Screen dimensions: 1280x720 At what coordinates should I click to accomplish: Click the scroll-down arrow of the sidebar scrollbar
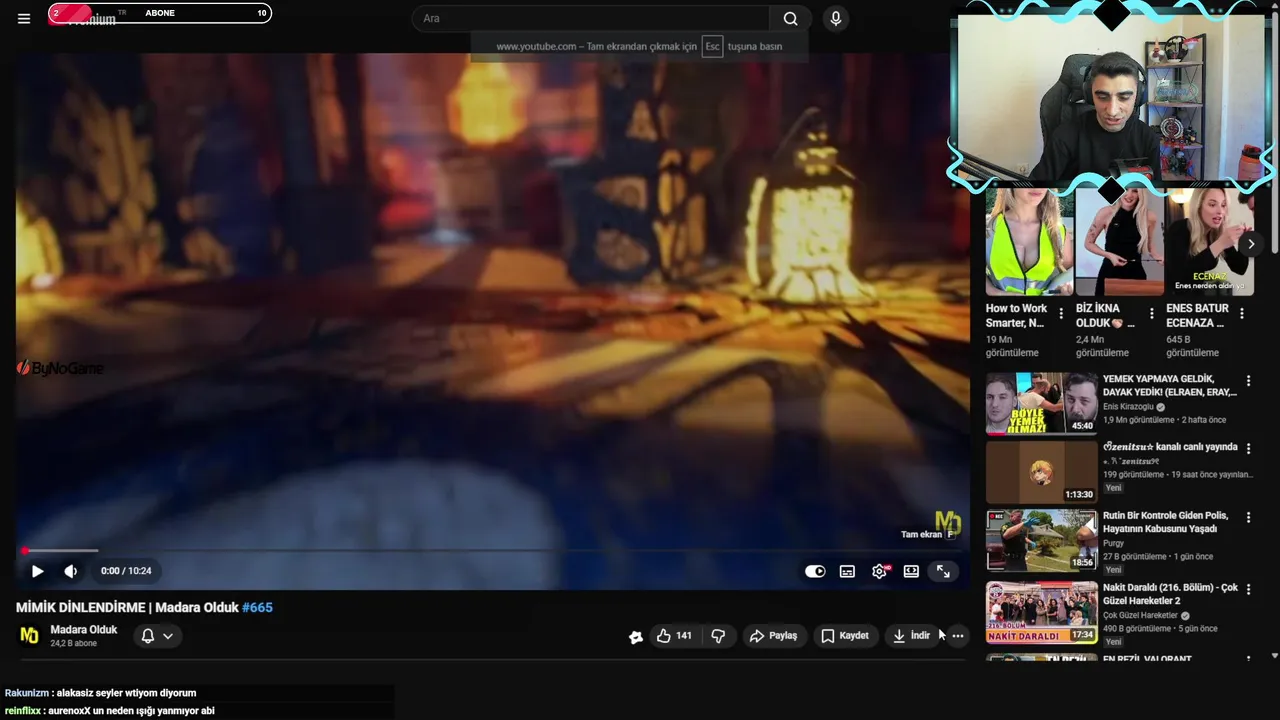tap(1274, 656)
